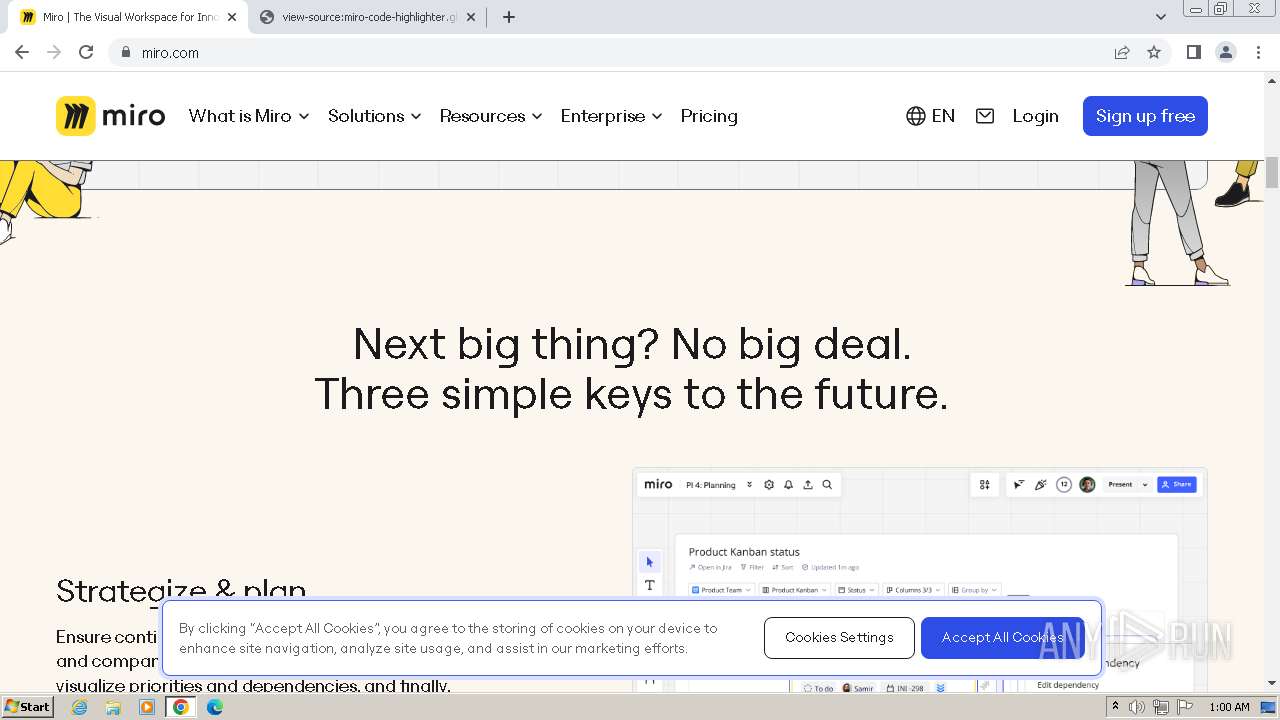
Task: Click Open in Jira link in the board mockup
Action: 711,568
